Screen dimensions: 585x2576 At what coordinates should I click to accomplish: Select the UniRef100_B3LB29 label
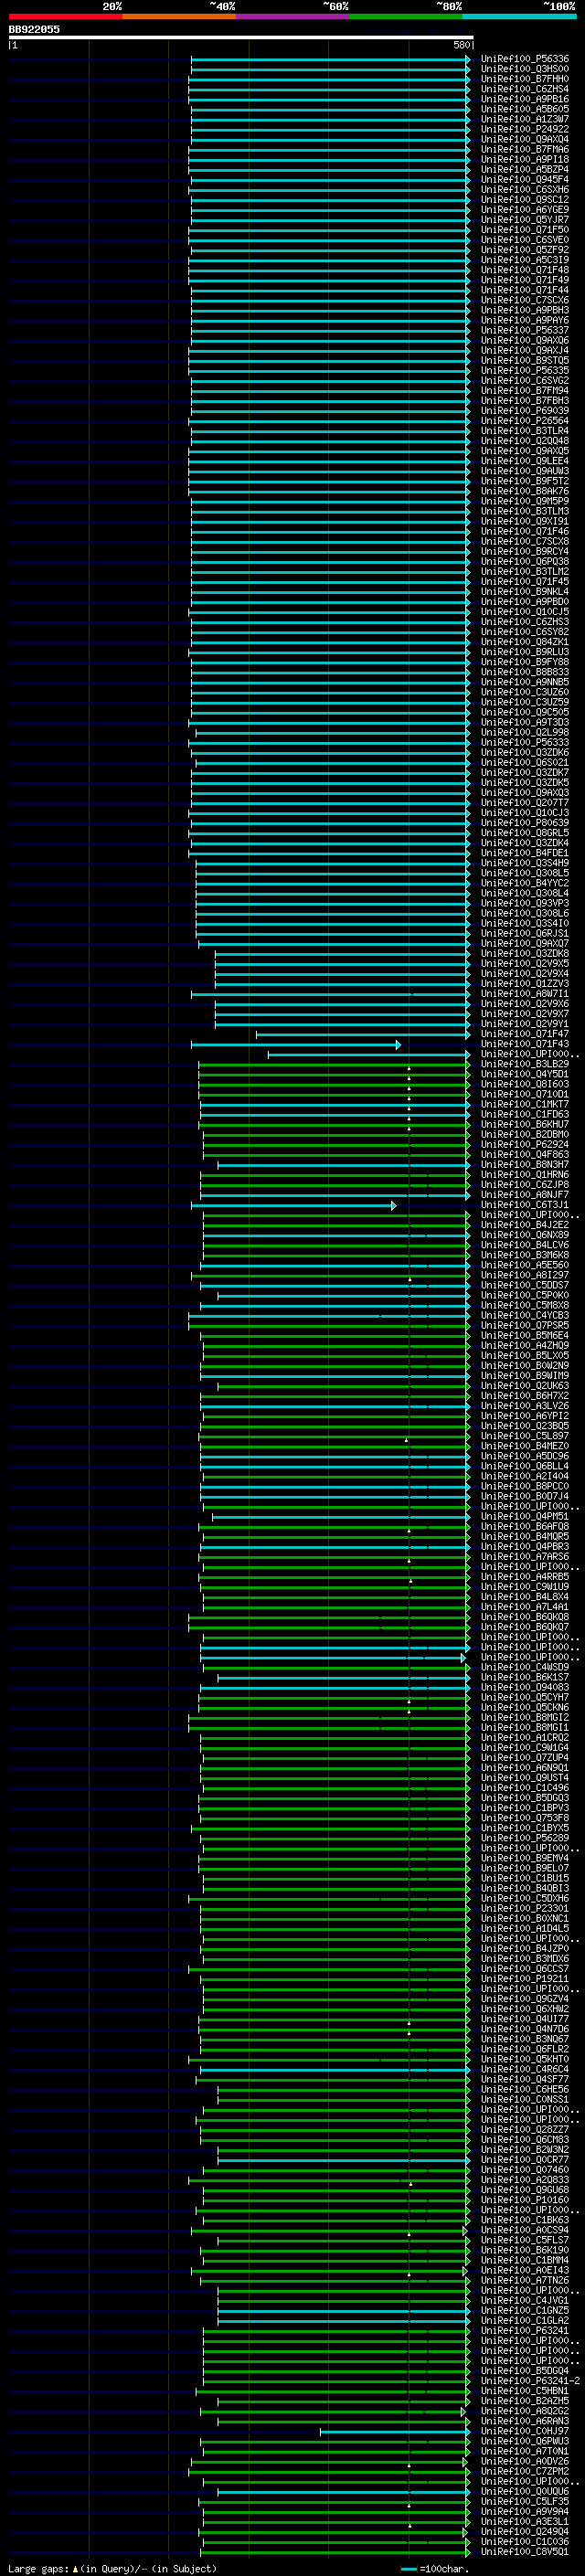coord(525,1064)
